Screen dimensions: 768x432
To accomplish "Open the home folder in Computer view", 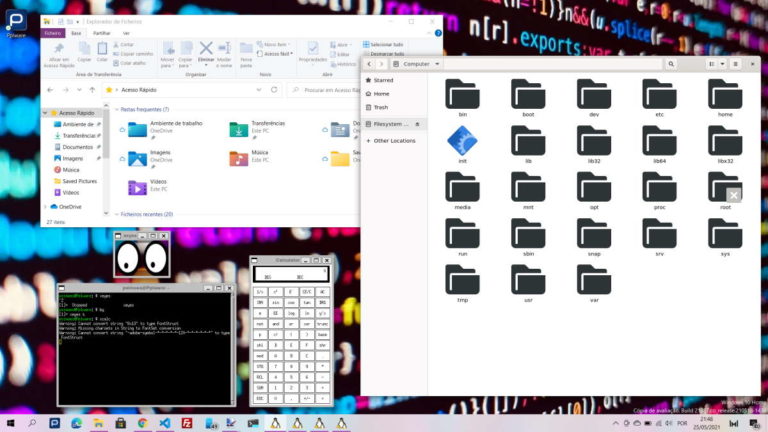I will click(725, 95).
